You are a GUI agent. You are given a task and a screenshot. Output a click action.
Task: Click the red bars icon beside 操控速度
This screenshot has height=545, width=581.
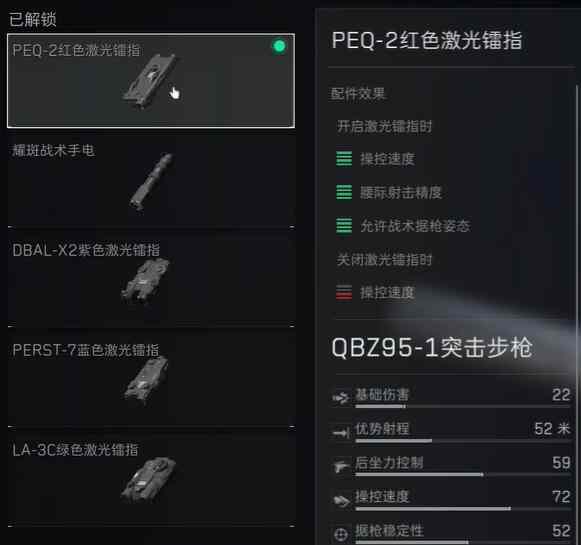point(344,292)
